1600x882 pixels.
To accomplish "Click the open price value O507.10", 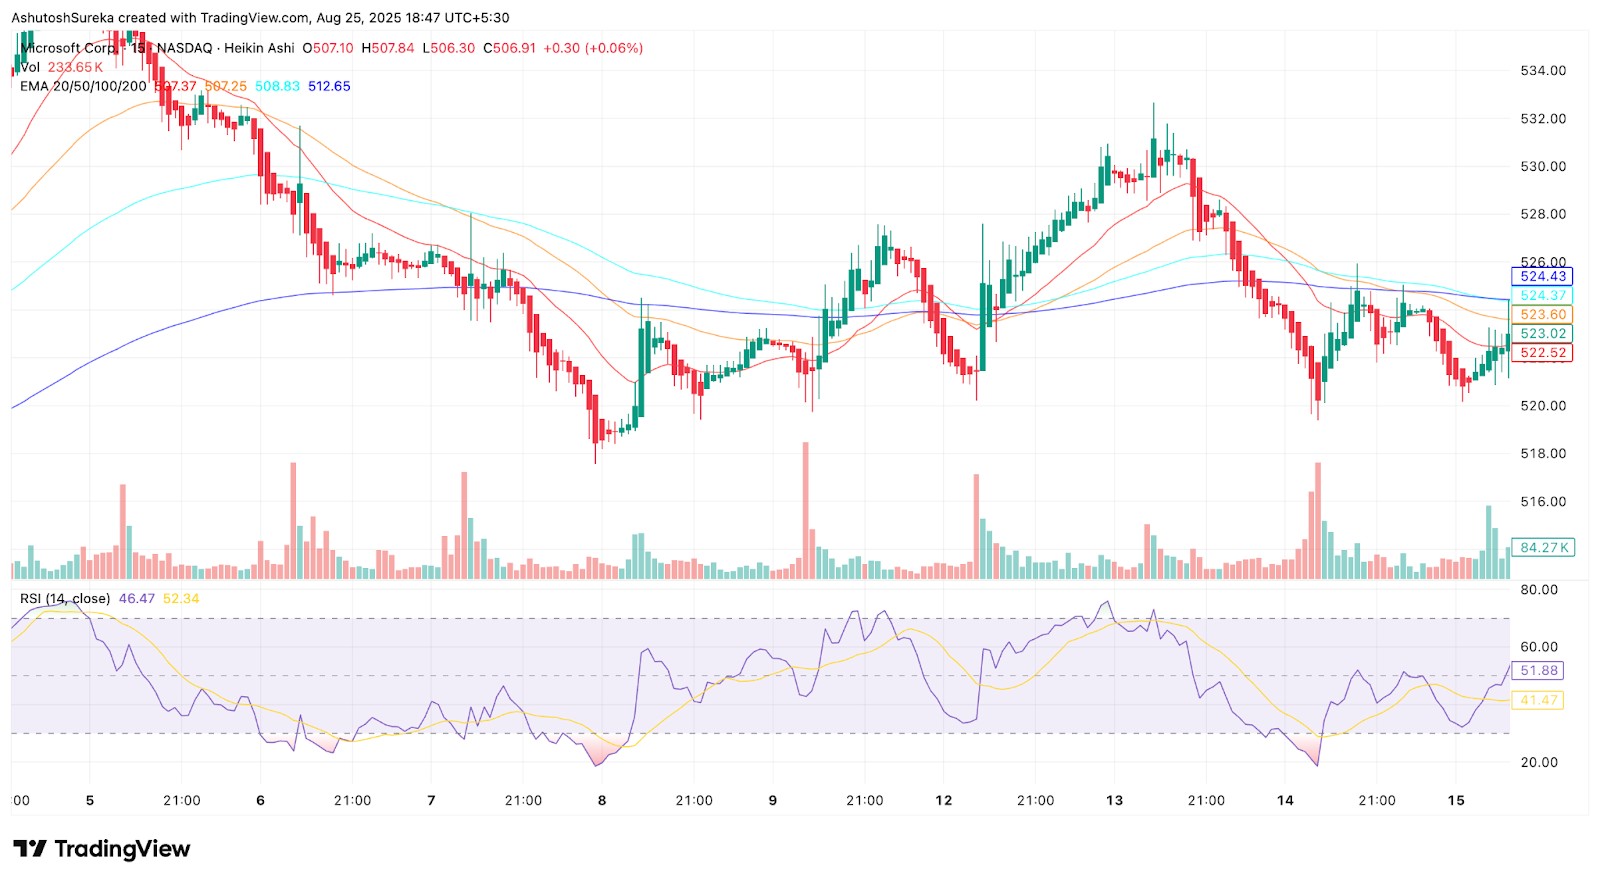I will (328, 48).
